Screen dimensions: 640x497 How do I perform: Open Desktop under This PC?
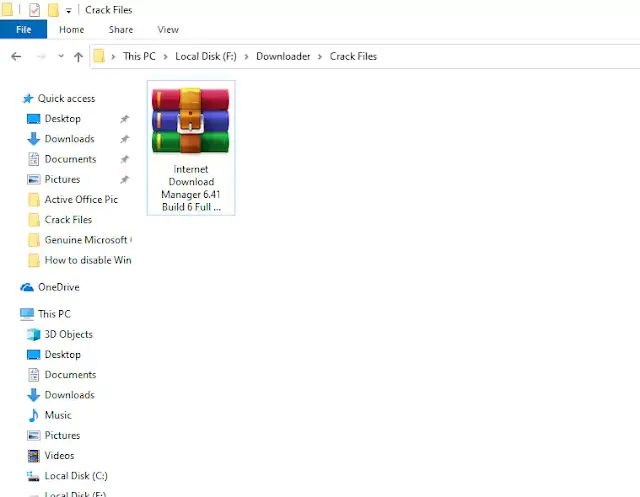tap(62, 355)
